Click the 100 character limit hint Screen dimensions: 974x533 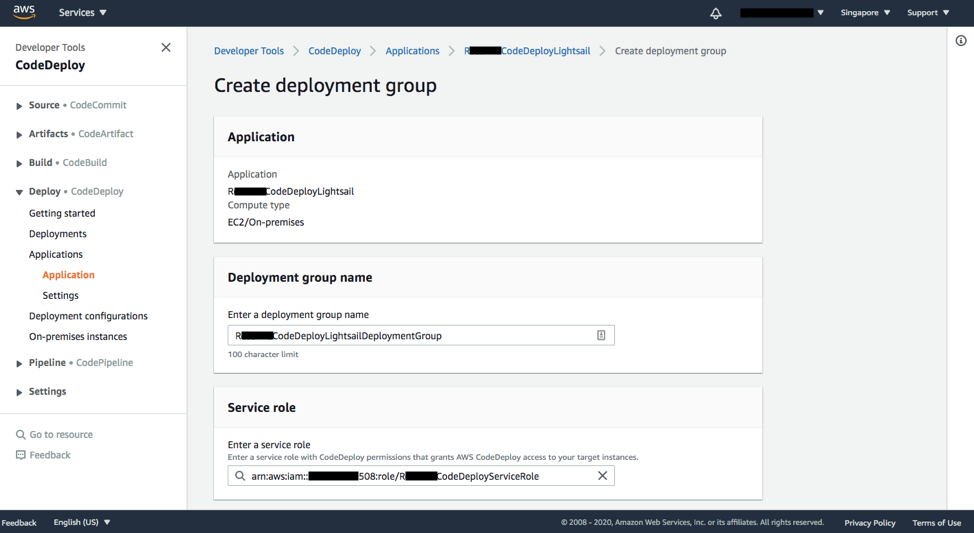click(263, 354)
